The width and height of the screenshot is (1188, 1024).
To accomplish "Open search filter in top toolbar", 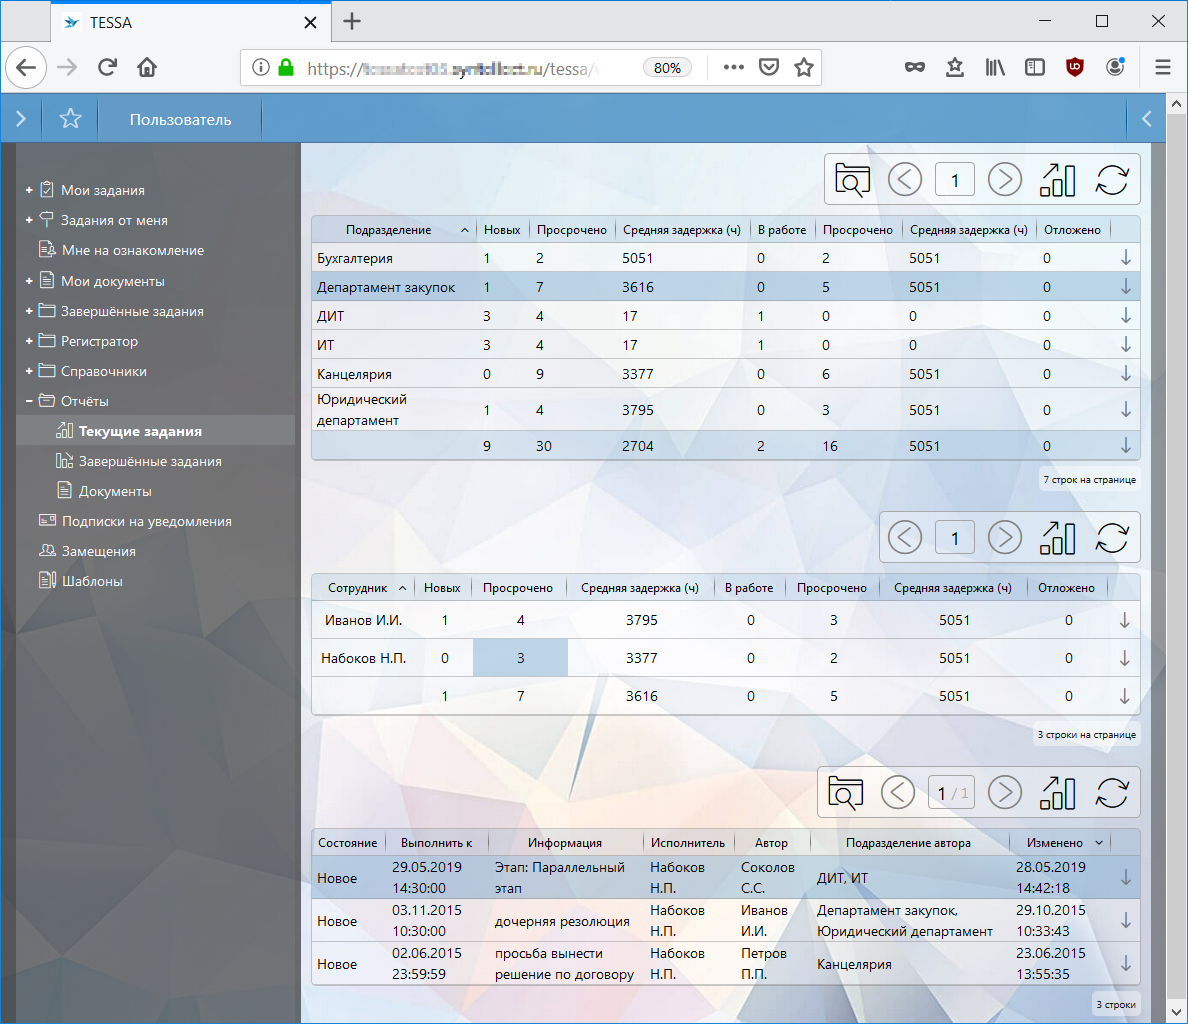I will (x=852, y=180).
